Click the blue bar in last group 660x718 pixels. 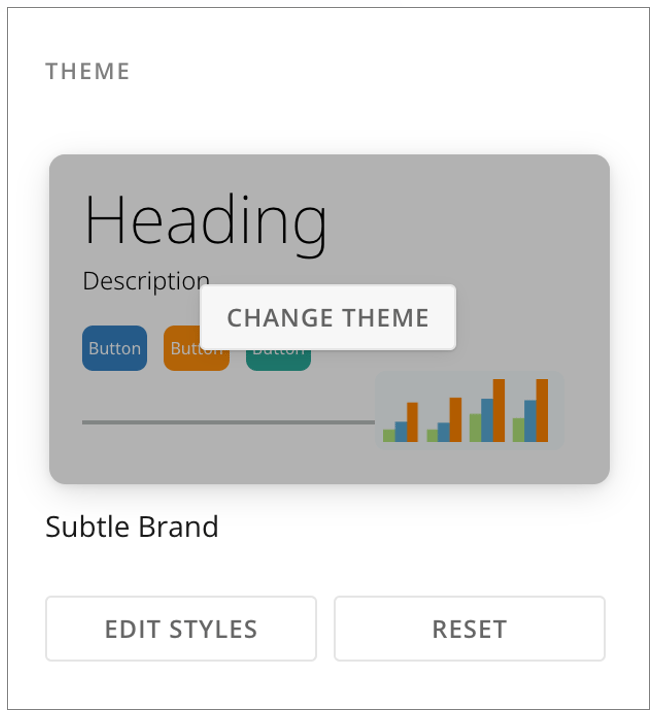pyautogui.click(x=530, y=421)
